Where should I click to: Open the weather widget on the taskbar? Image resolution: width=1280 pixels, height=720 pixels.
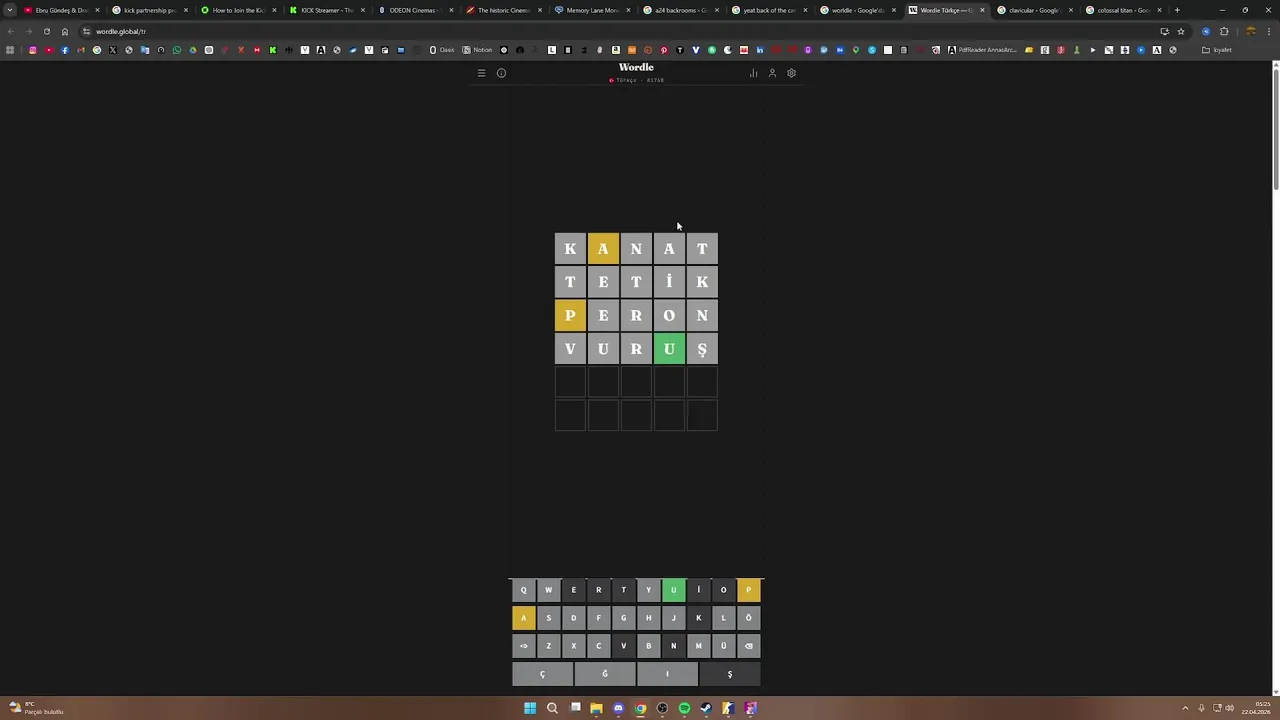coord(35,708)
